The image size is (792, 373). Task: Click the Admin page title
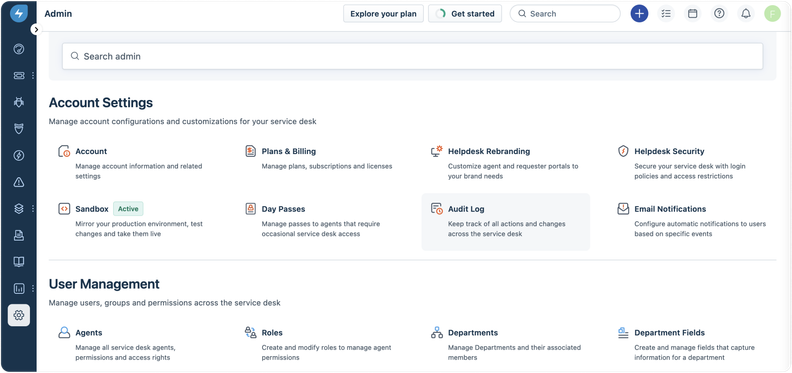tap(58, 14)
